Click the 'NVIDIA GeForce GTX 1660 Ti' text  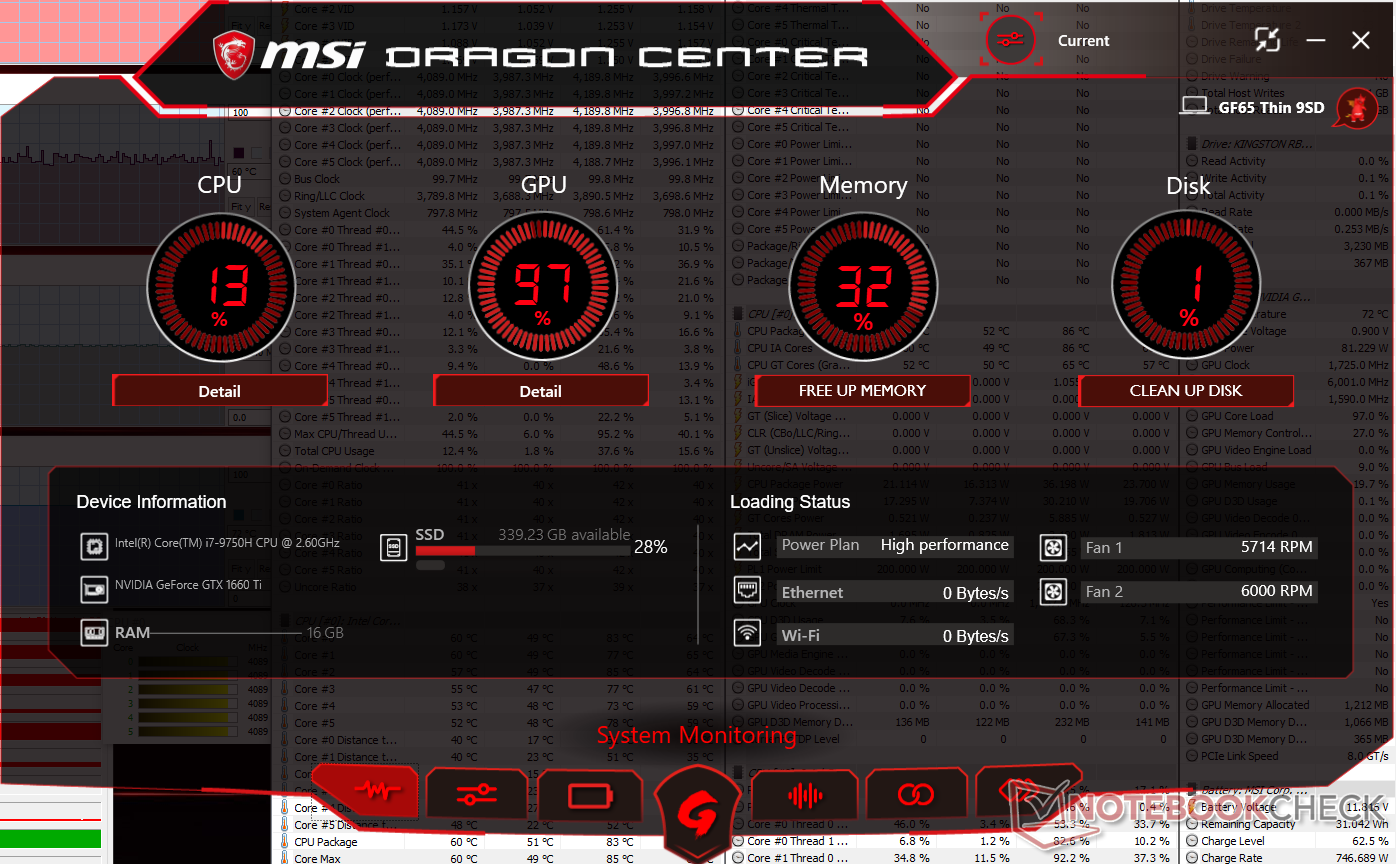coord(188,585)
